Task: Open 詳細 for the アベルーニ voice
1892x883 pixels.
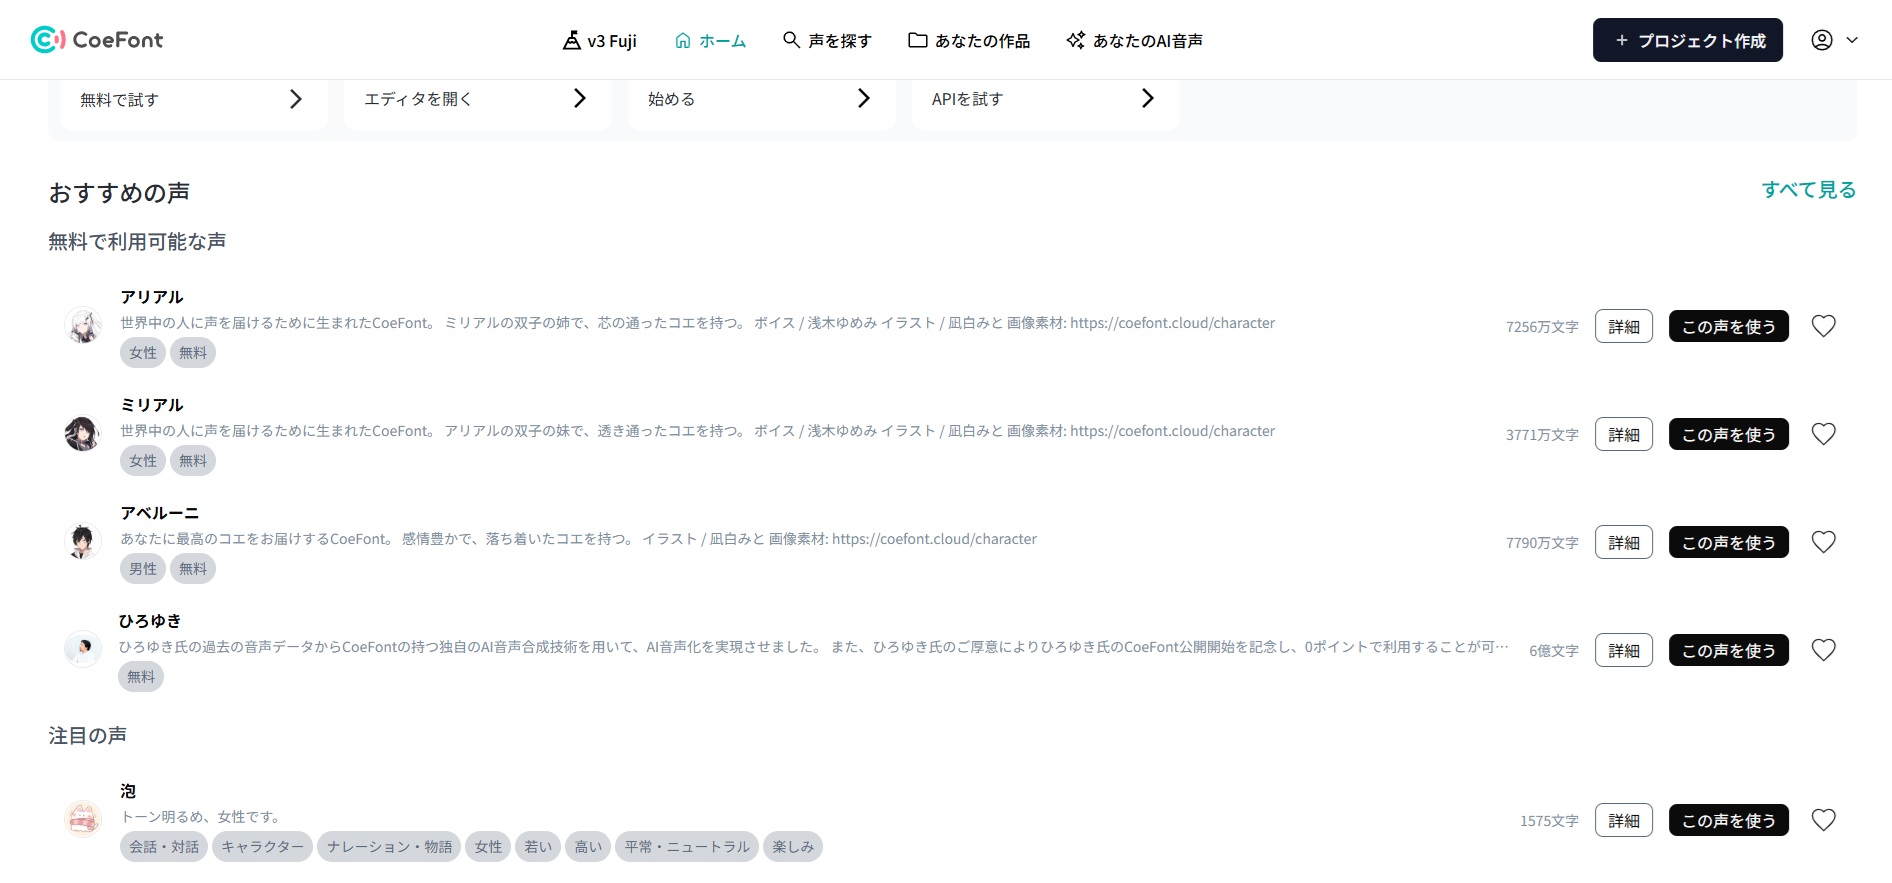Action: point(1623,542)
